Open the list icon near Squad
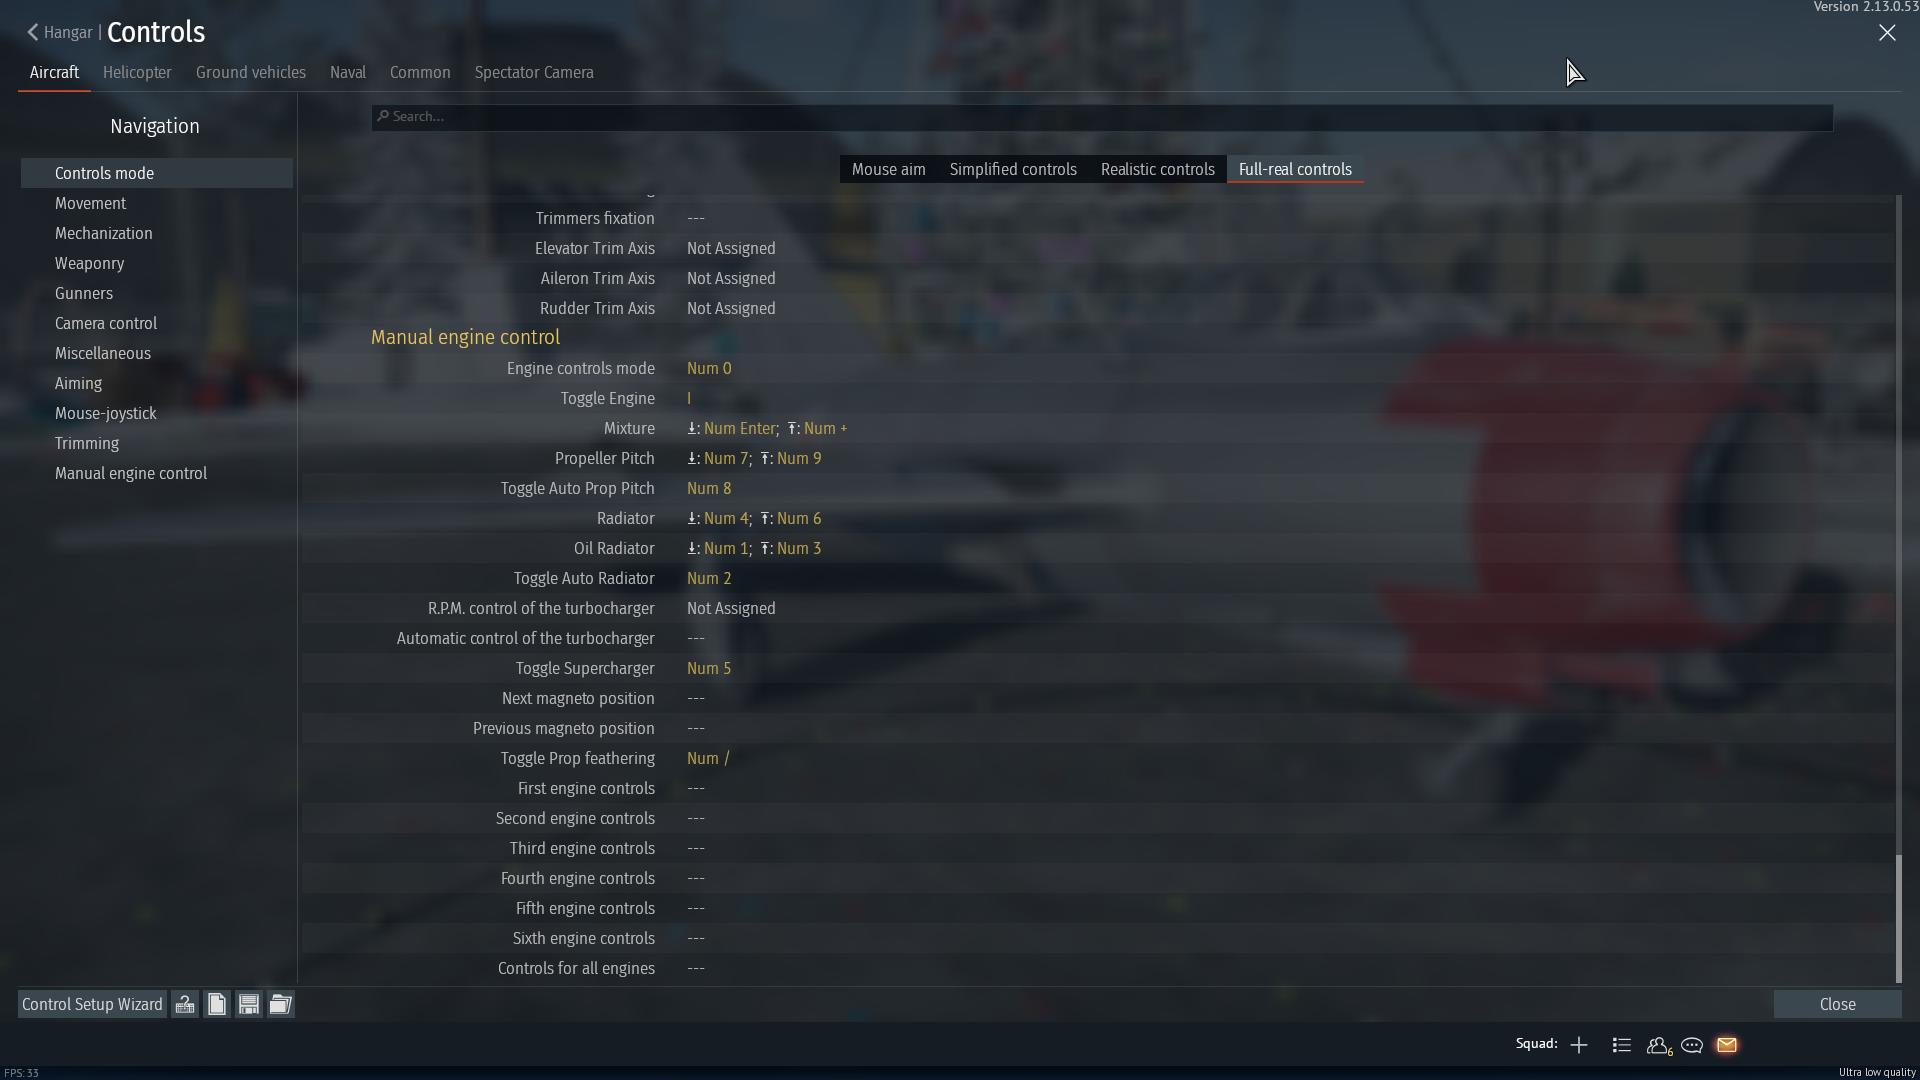Viewport: 1920px width, 1080px height. [x=1622, y=1045]
